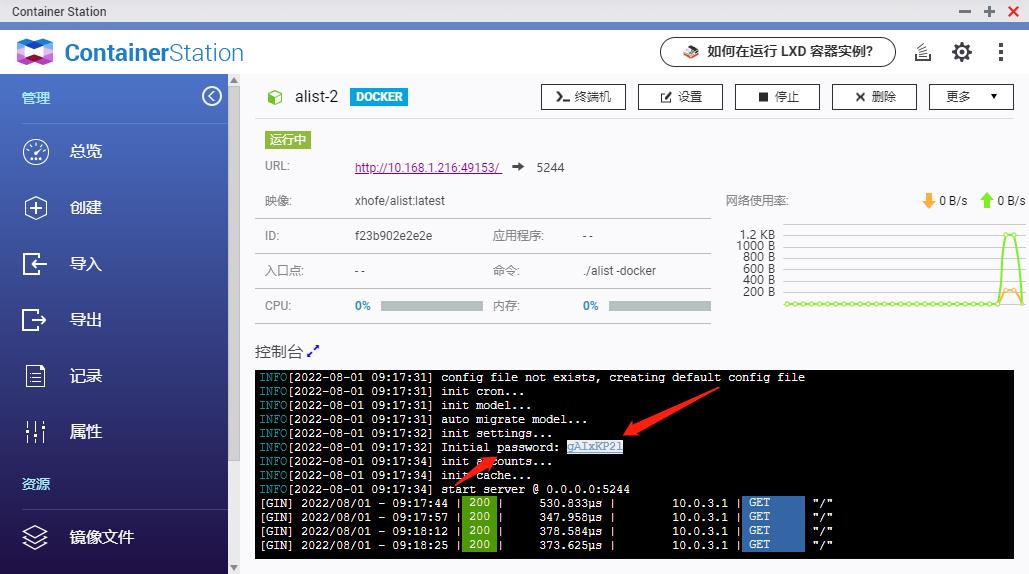This screenshot has height=574, width=1029.
Task: Click the stacked layers notification icon
Action: [x=923, y=52]
